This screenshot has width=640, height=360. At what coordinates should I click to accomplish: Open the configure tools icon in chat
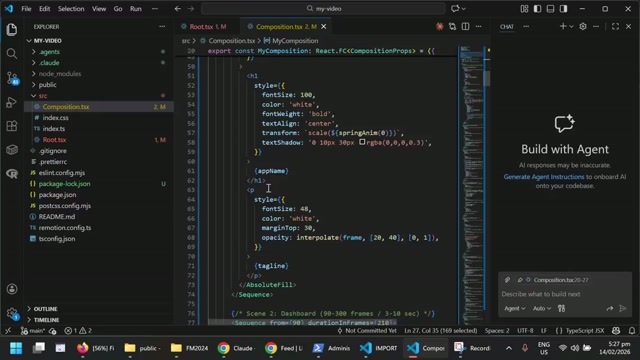click(562, 309)
